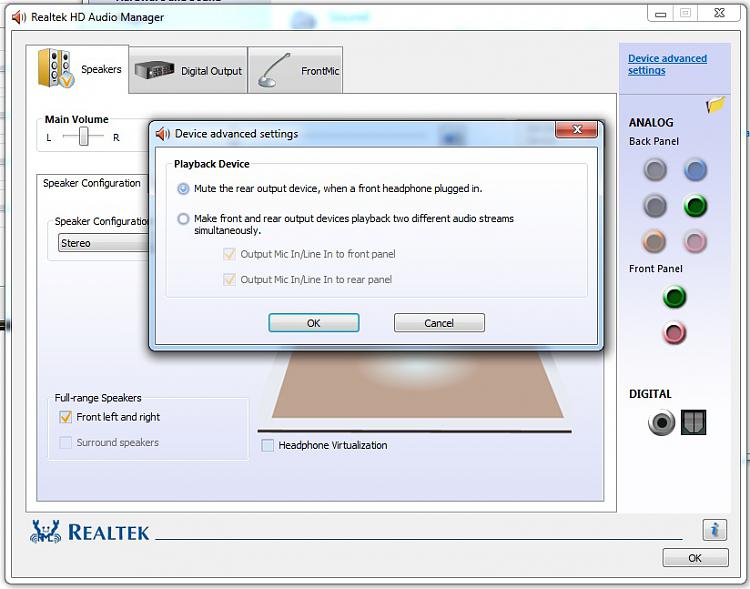Toggle 'Output Mic In/Line In to rear panel' checkbox
750x589 pixels.
pos(229,279)
